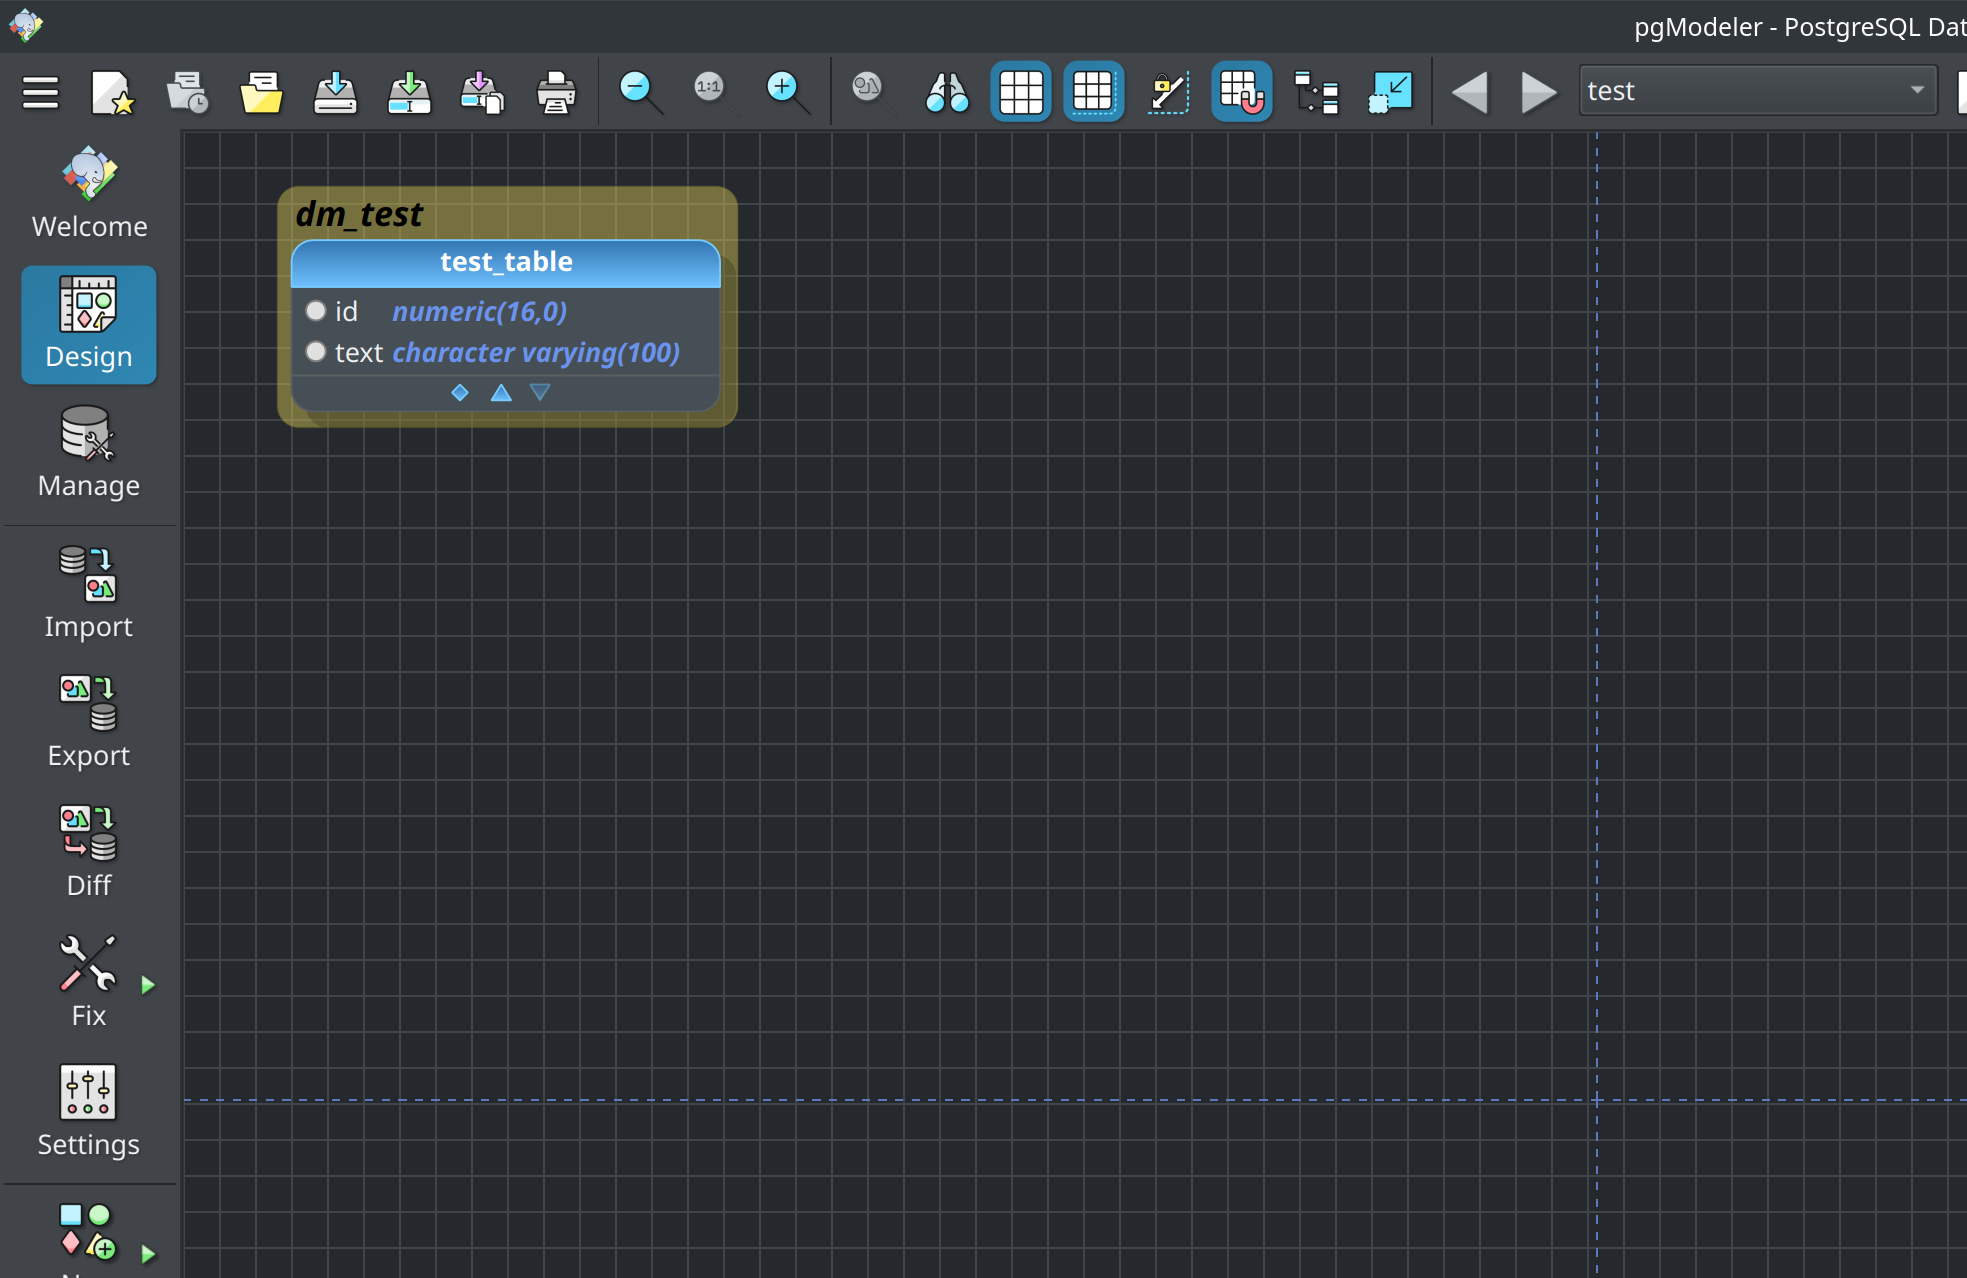Open the test model dropdown
The width and height of the screenshot is (1967, 1278).
pyautogui.click(x=1916, y=90)
